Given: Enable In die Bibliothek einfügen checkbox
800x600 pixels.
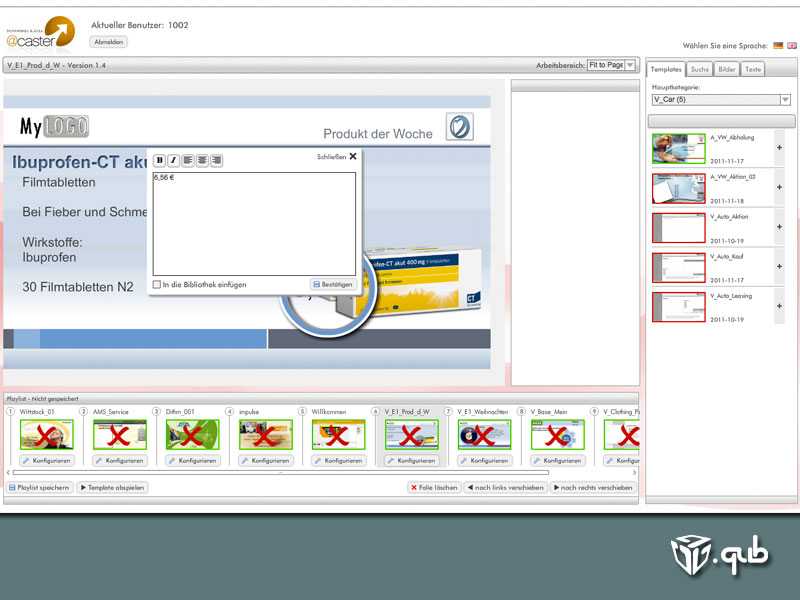Looking at the screenshot, I should pos(157,284).
